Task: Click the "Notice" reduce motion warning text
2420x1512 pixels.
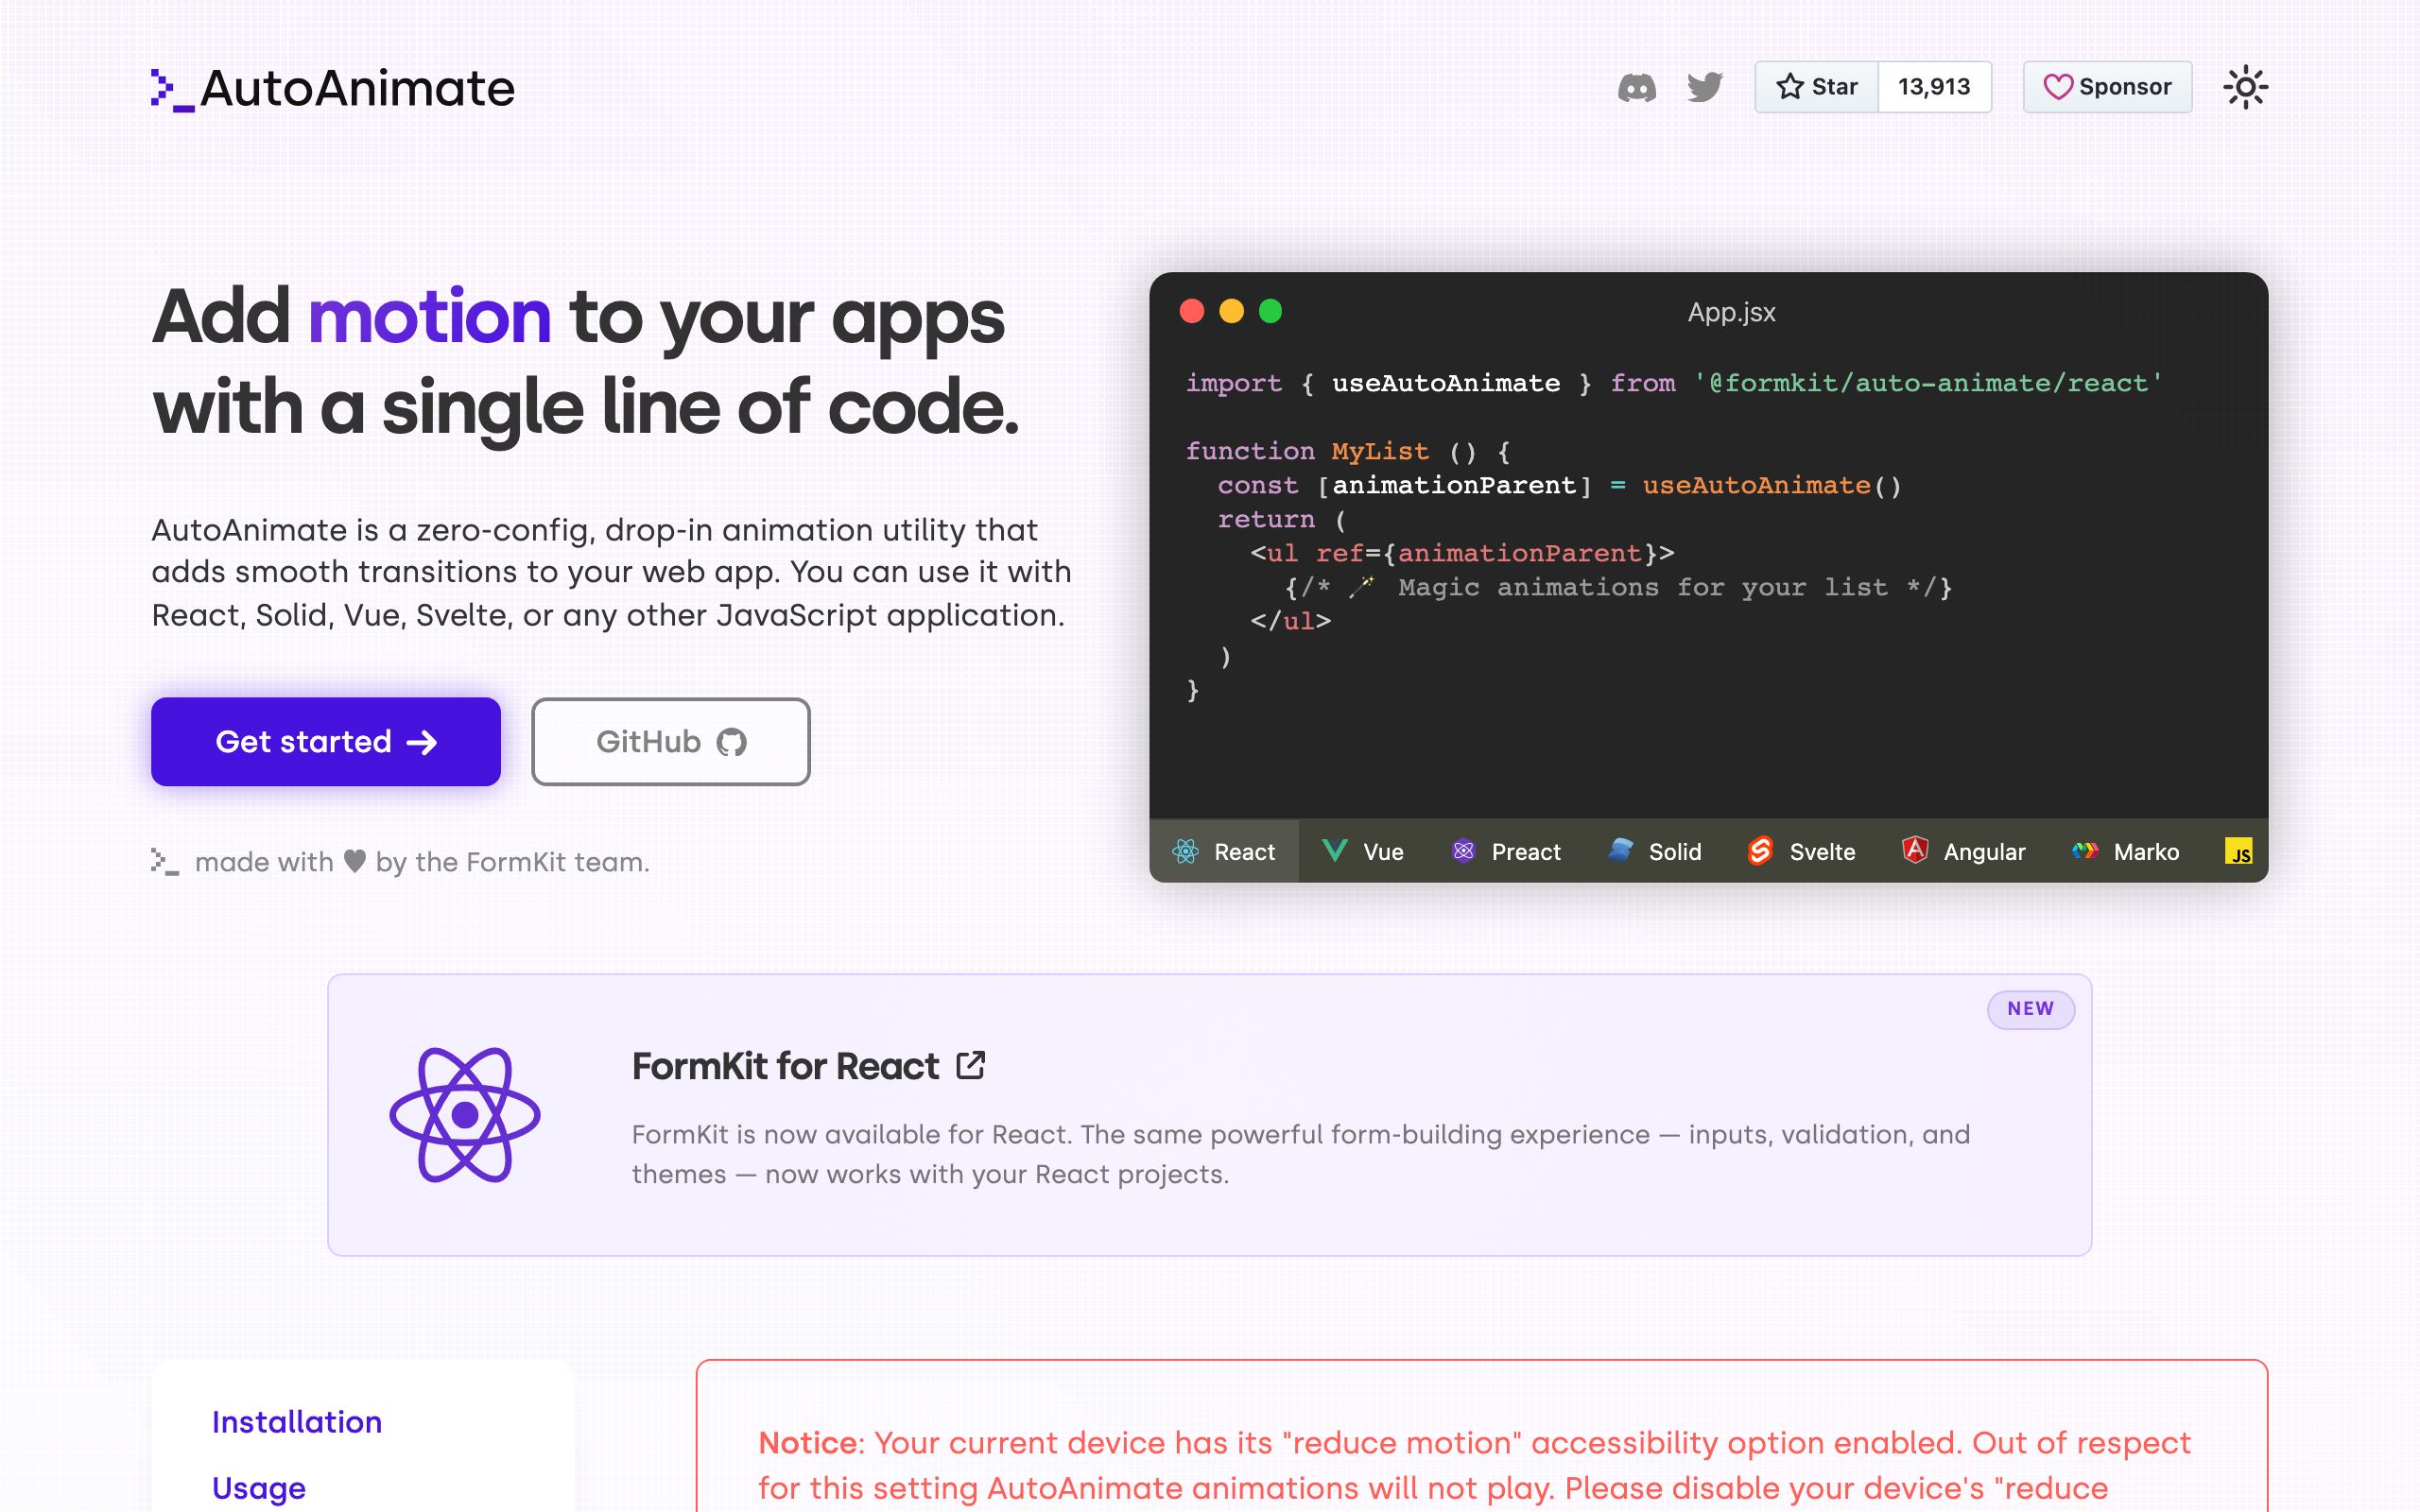Action: 1474,1464
